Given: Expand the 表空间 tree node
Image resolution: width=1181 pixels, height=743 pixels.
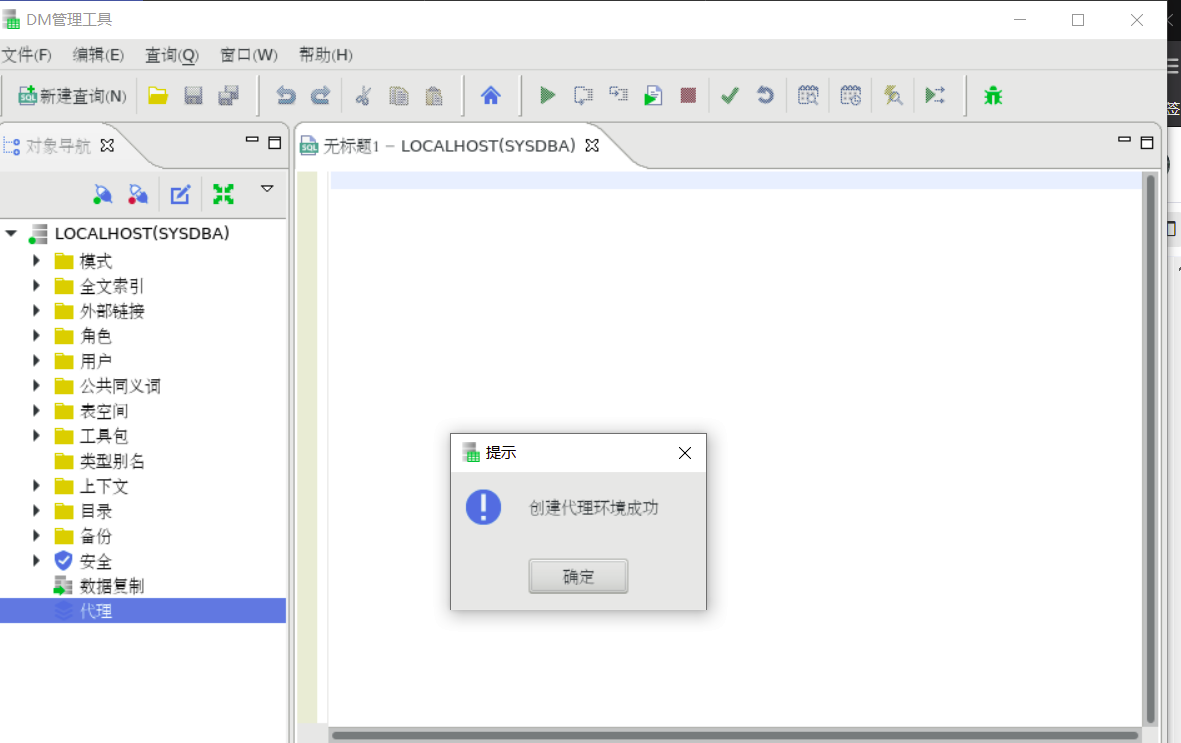Looking at the screenshot, I should point(36,411).
